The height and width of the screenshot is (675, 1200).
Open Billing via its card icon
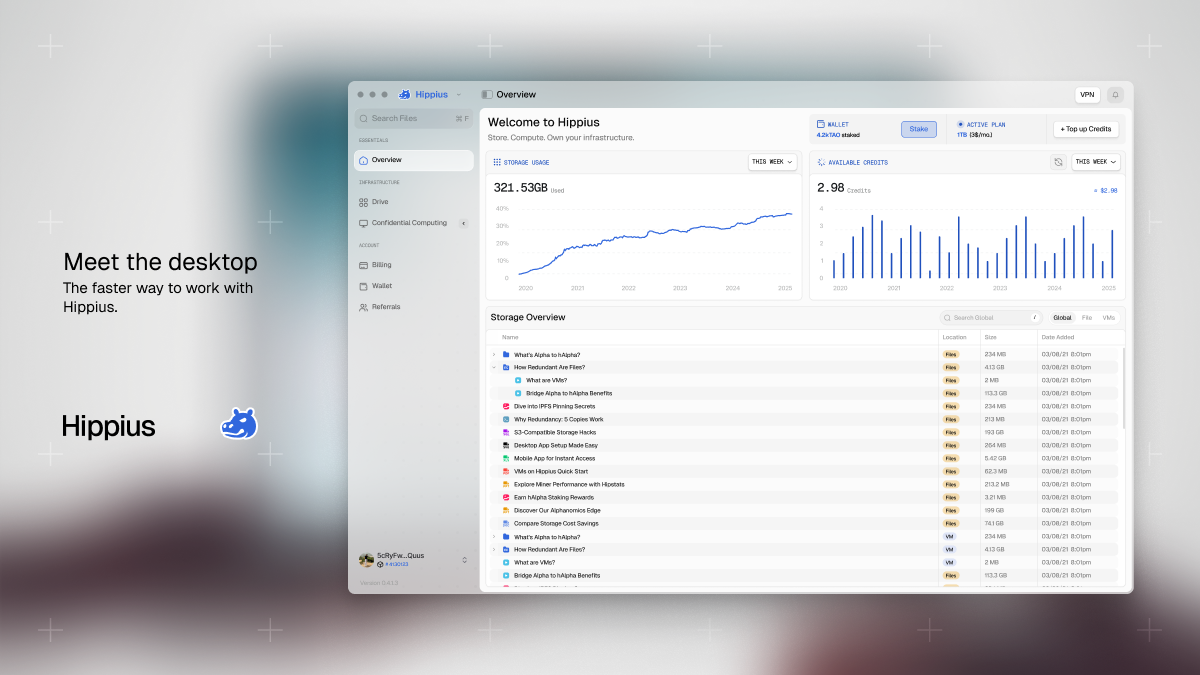click(364, 265)
